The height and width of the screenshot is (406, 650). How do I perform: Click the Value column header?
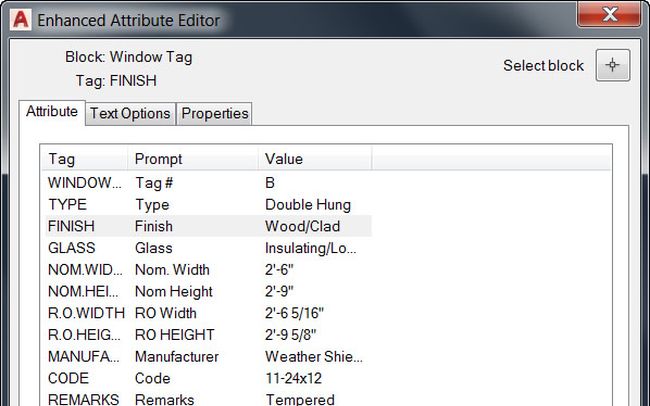coord(314,159)
